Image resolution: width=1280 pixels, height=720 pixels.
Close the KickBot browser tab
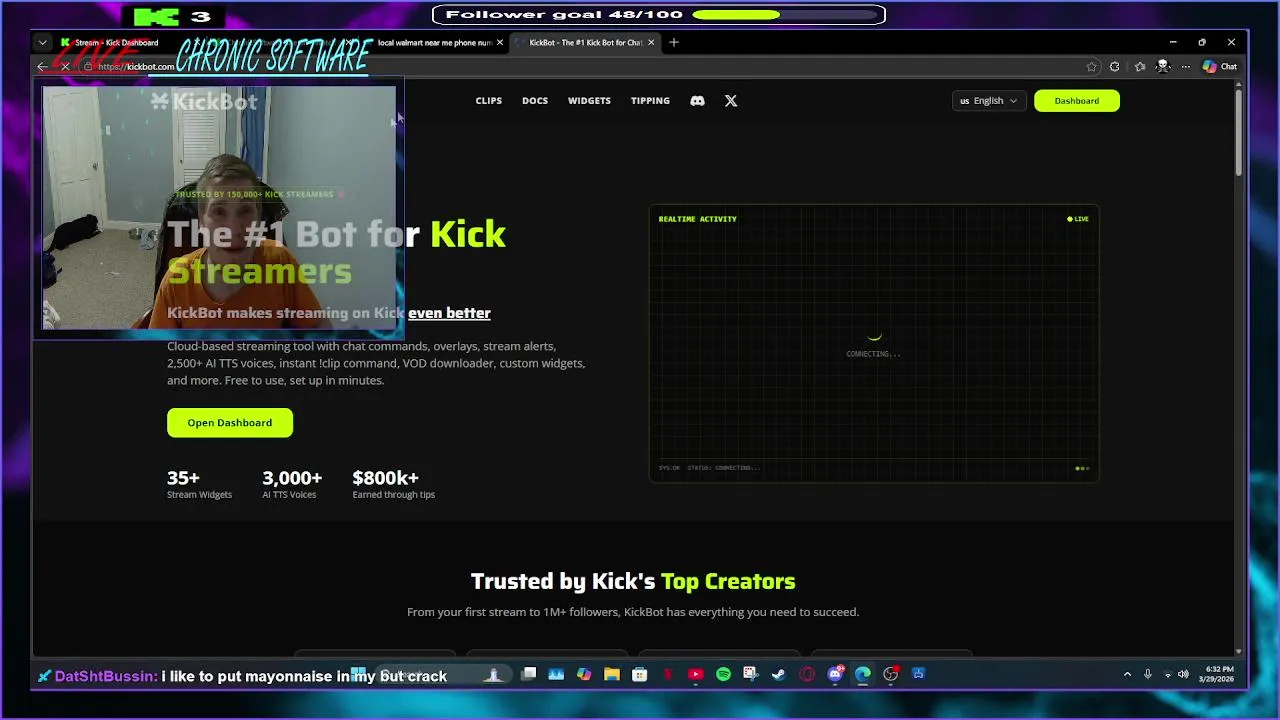tap(651, 42)
